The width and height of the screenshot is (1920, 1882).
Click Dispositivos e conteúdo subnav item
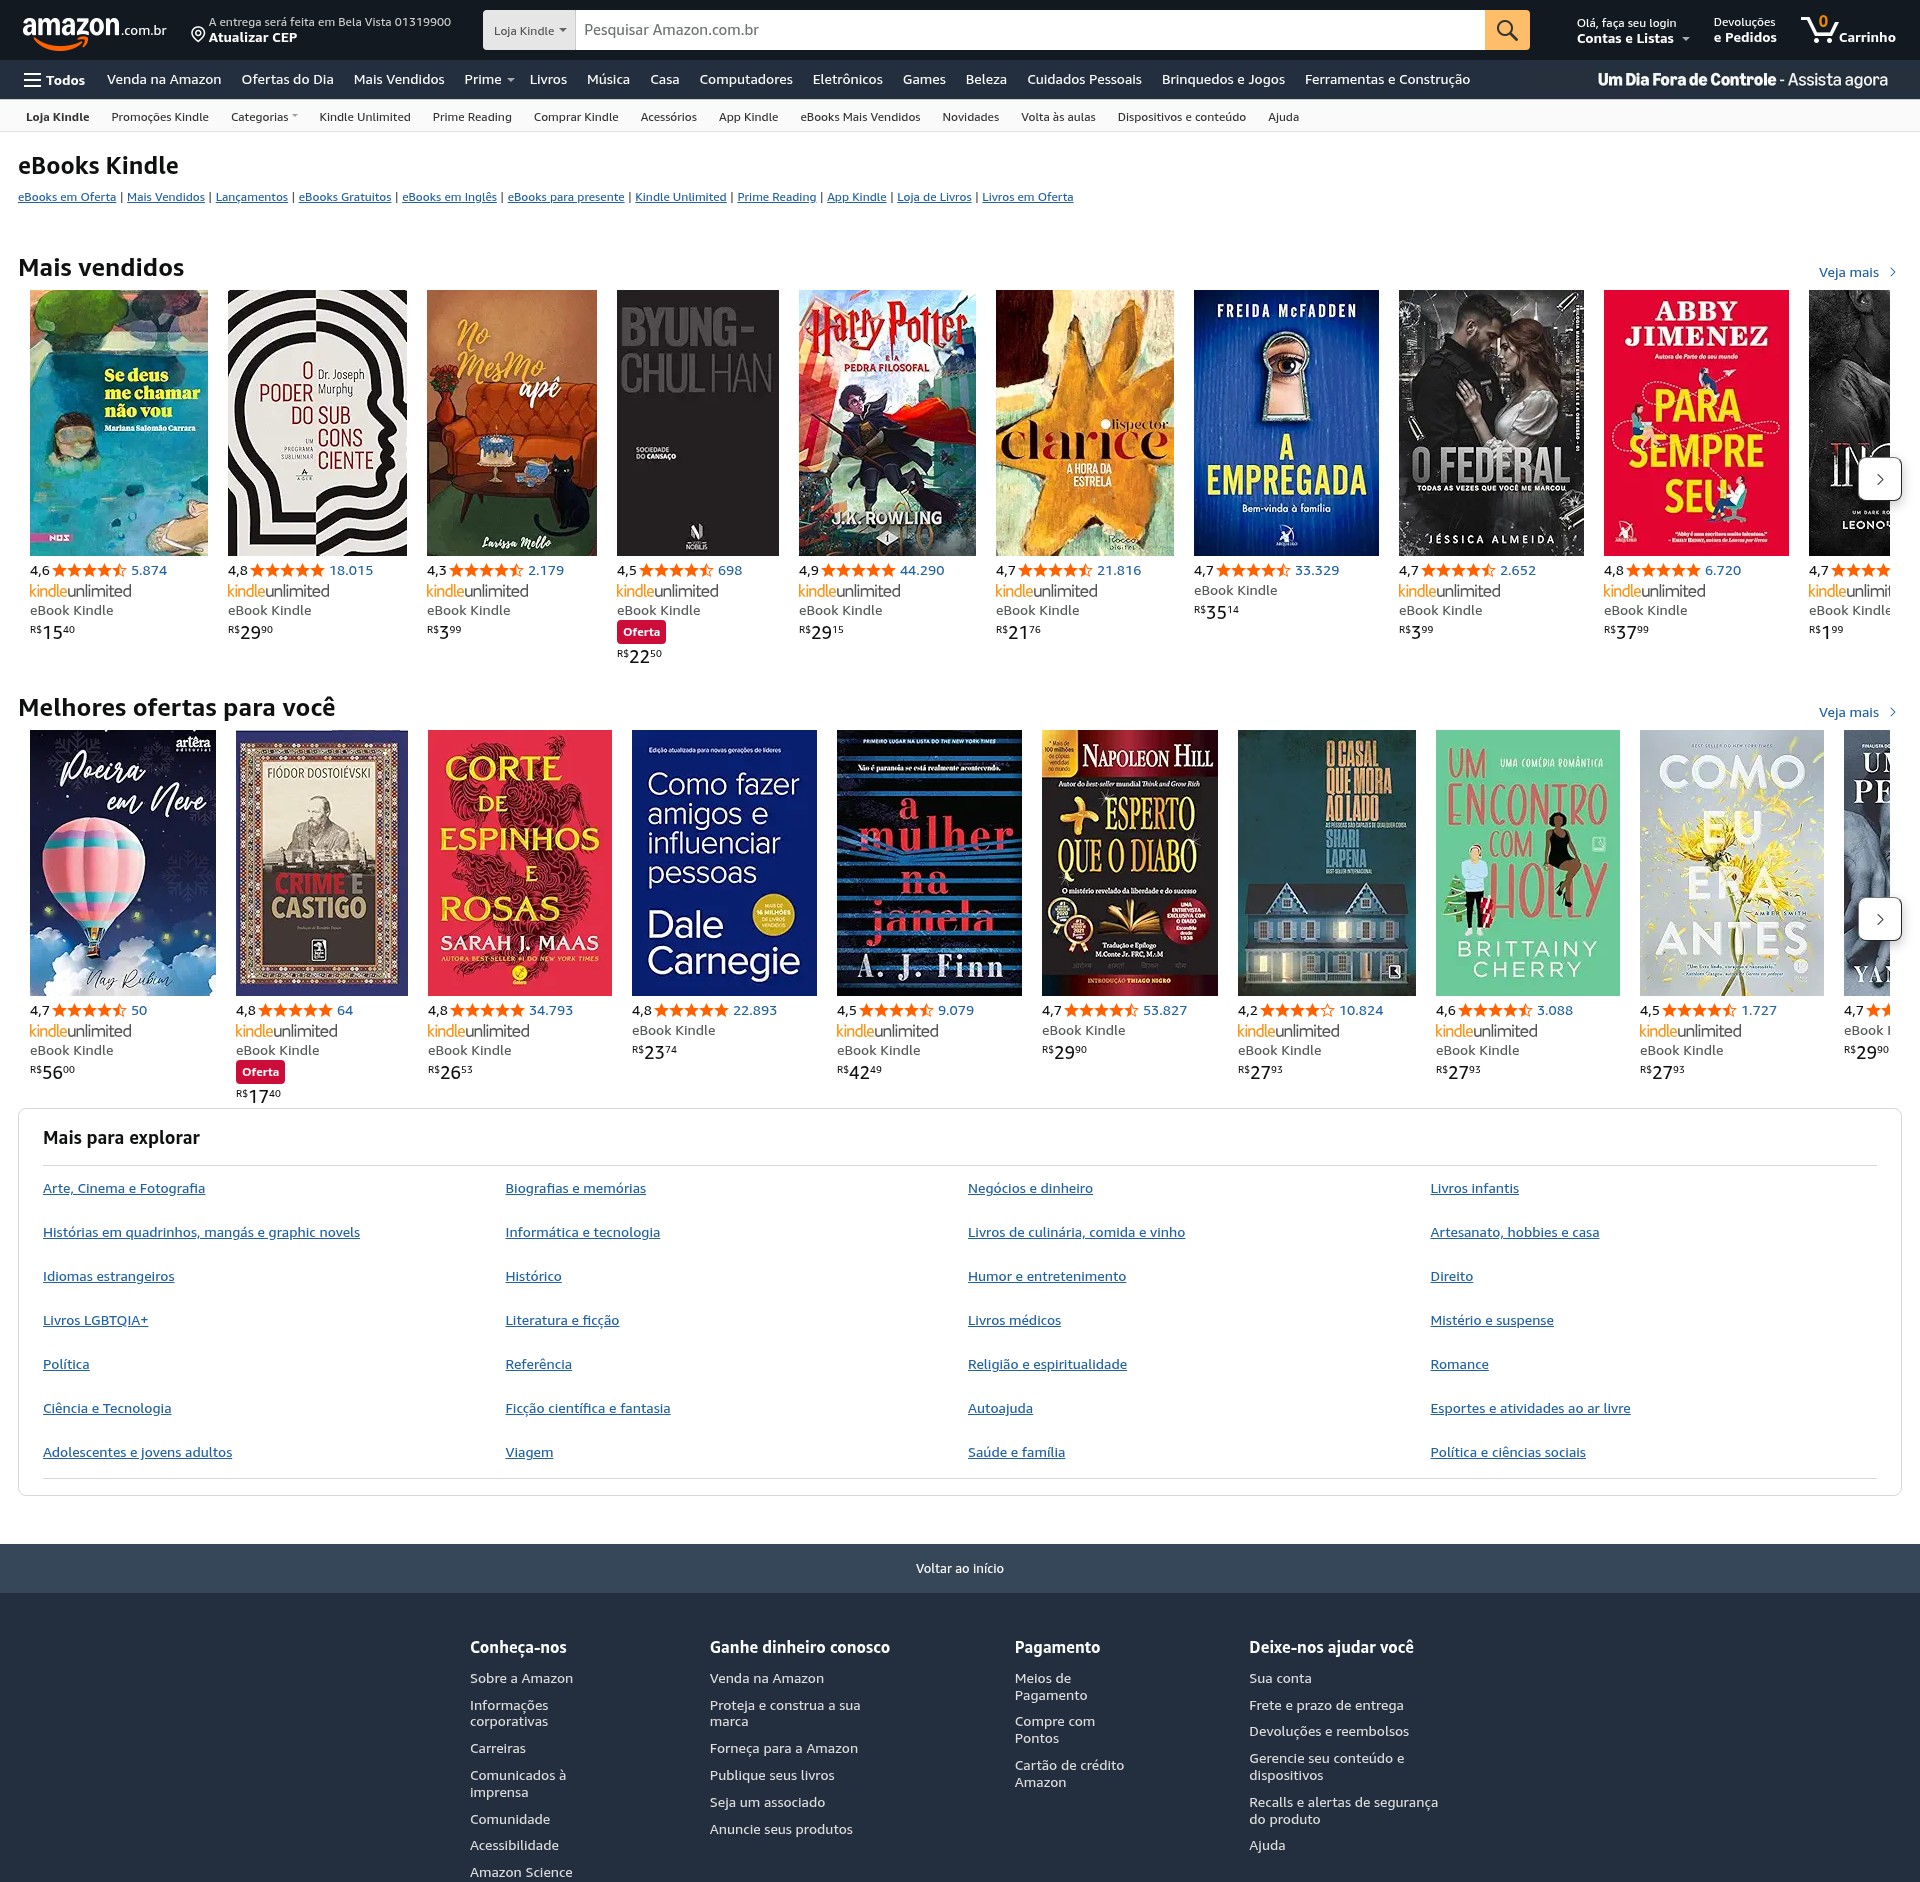[1181, 117]
